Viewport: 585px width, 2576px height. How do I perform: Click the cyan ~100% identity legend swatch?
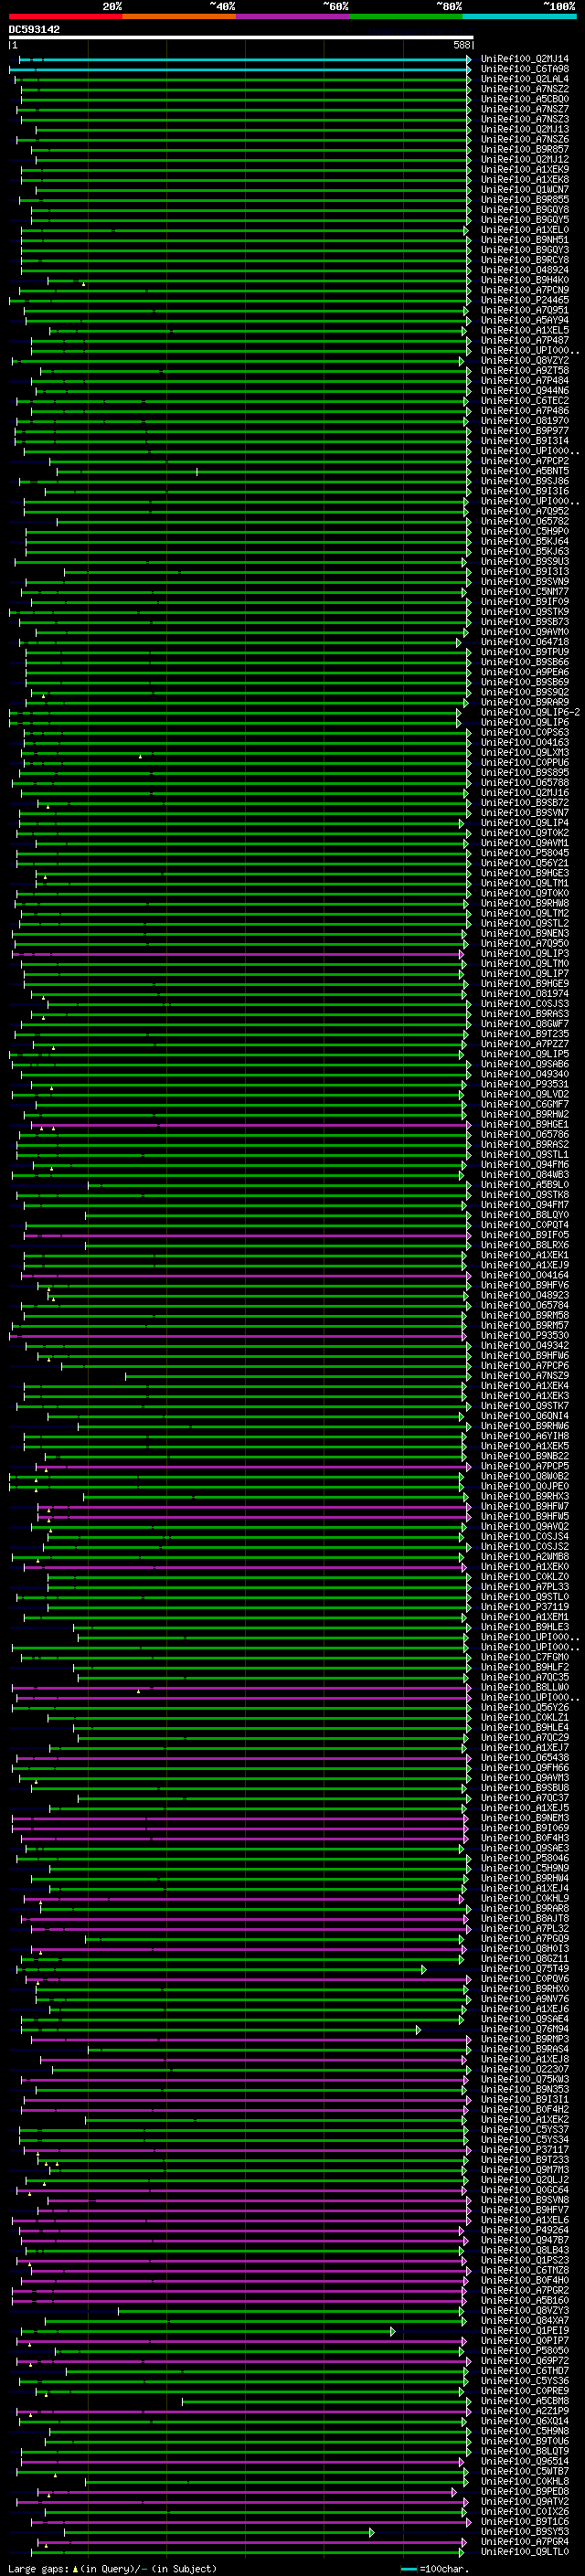tap(519, 17)
